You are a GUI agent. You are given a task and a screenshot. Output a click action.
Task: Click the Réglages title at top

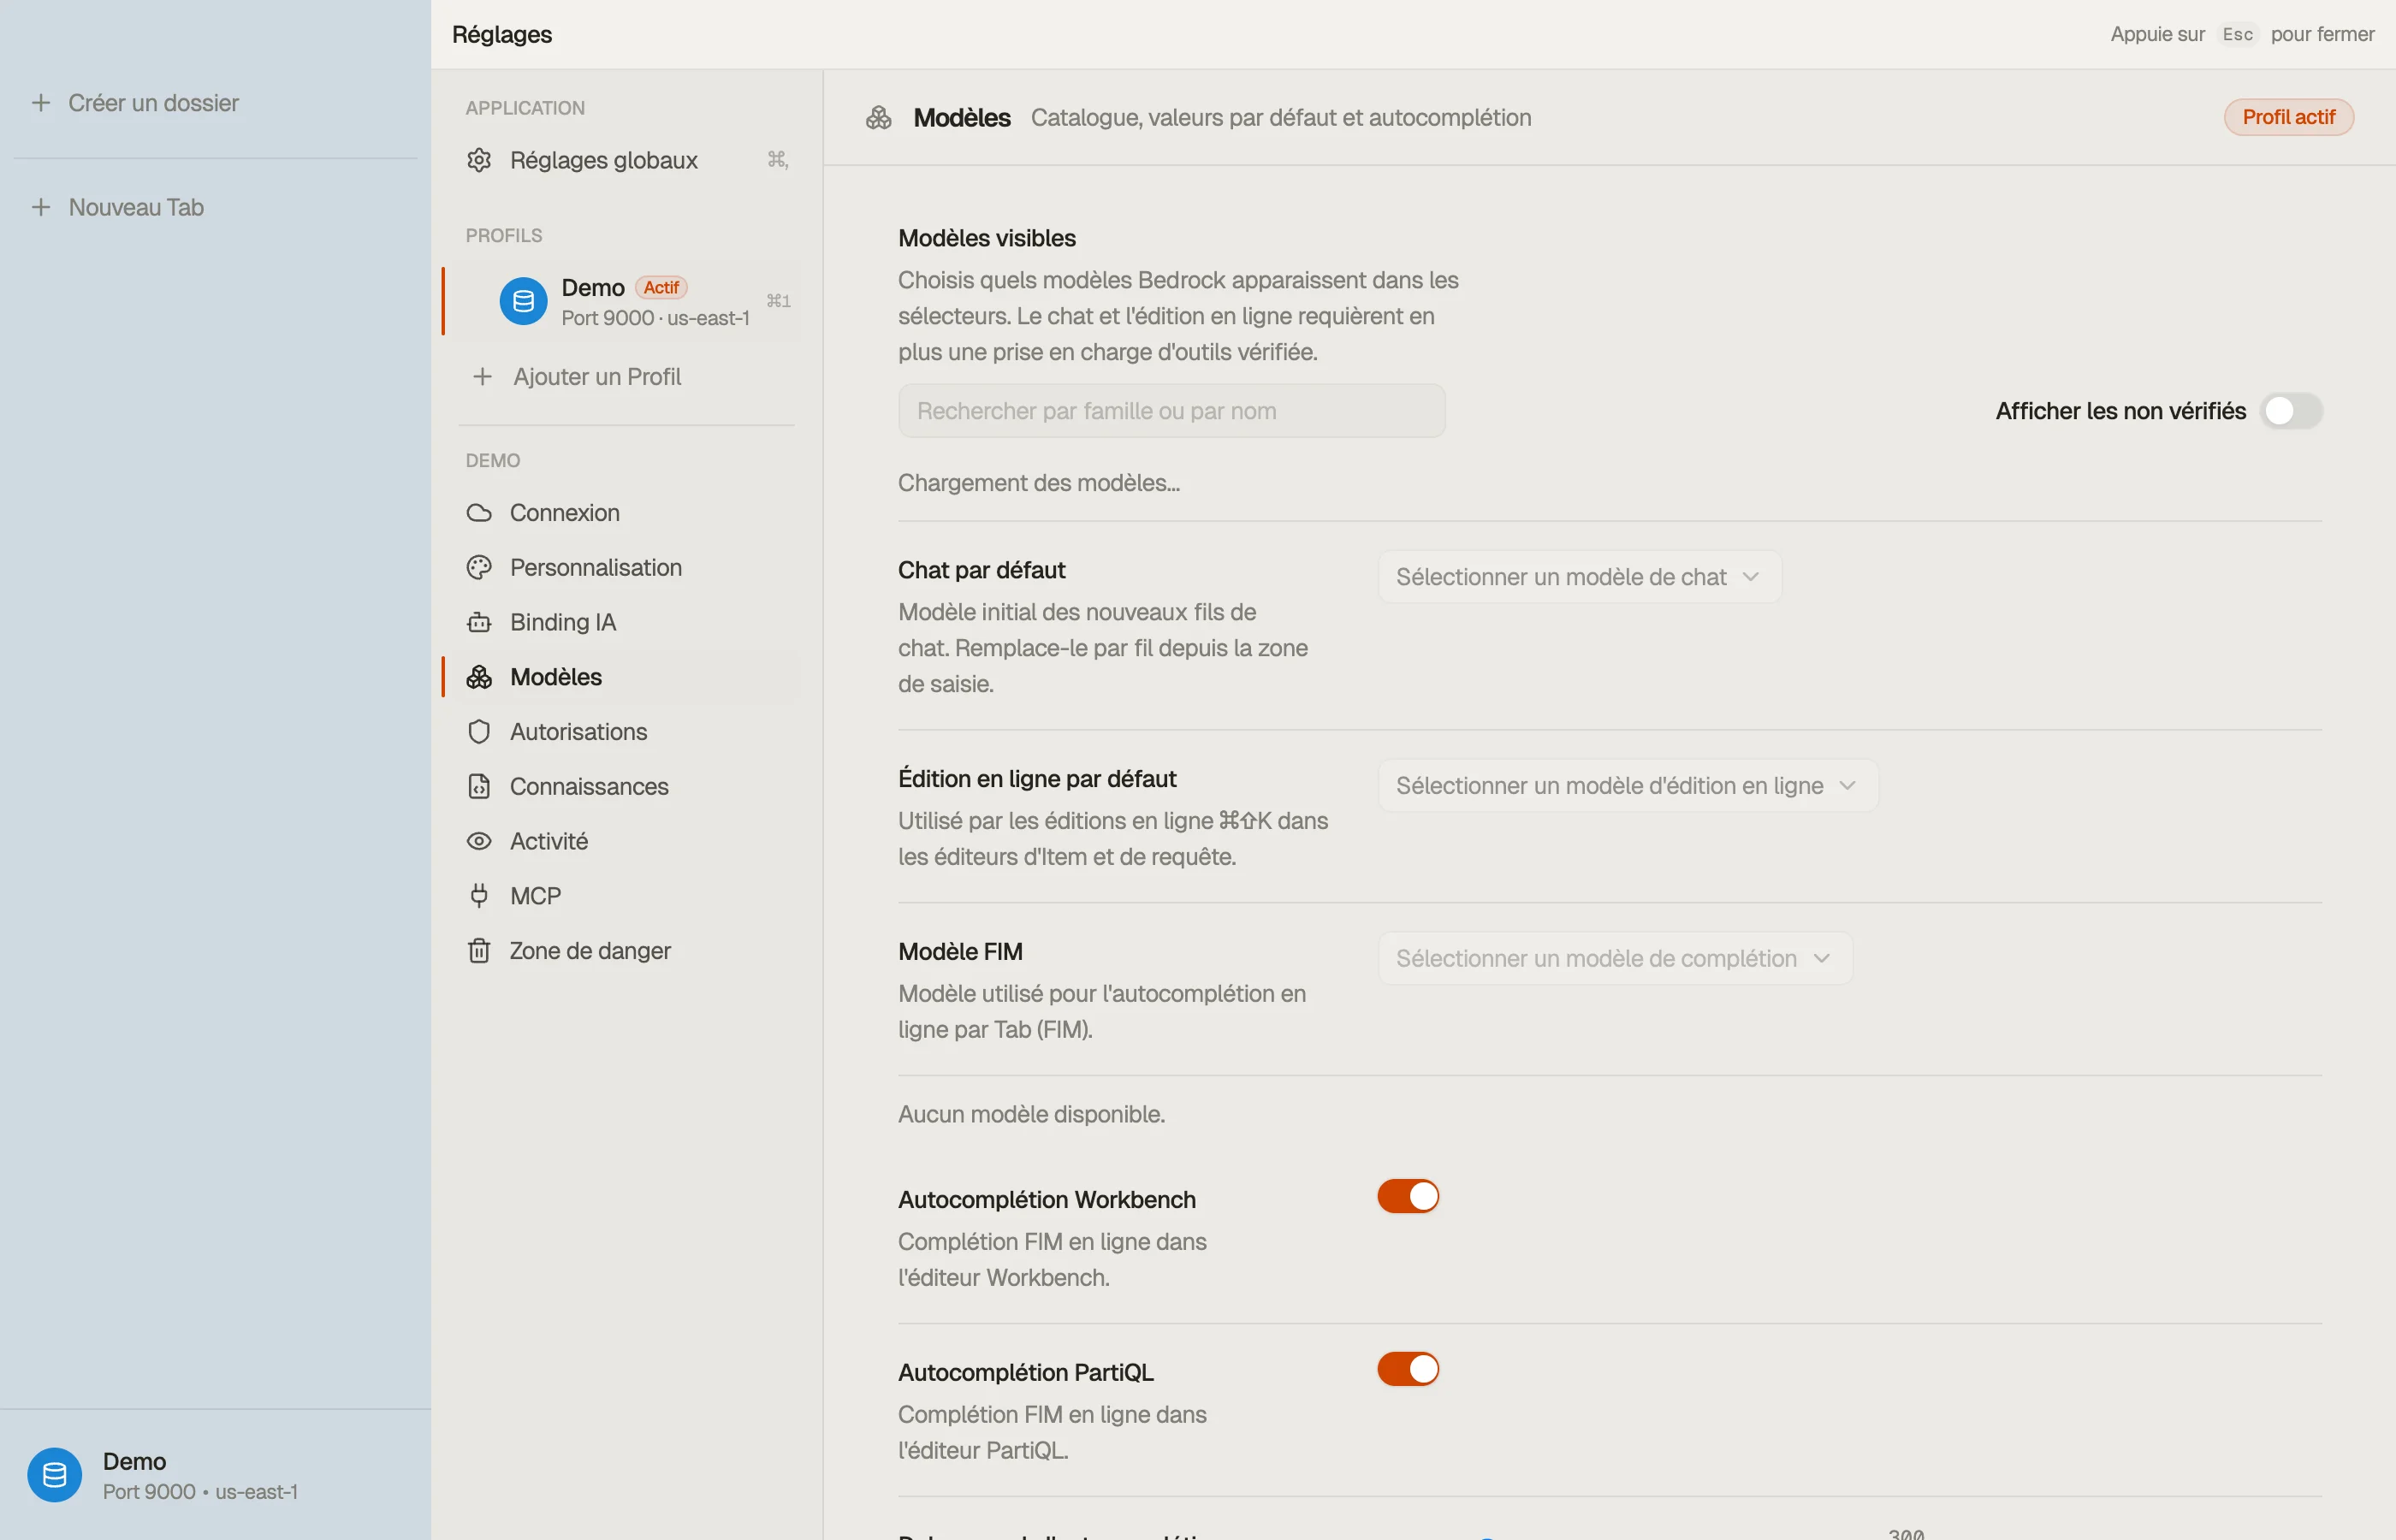coord(501,34)
